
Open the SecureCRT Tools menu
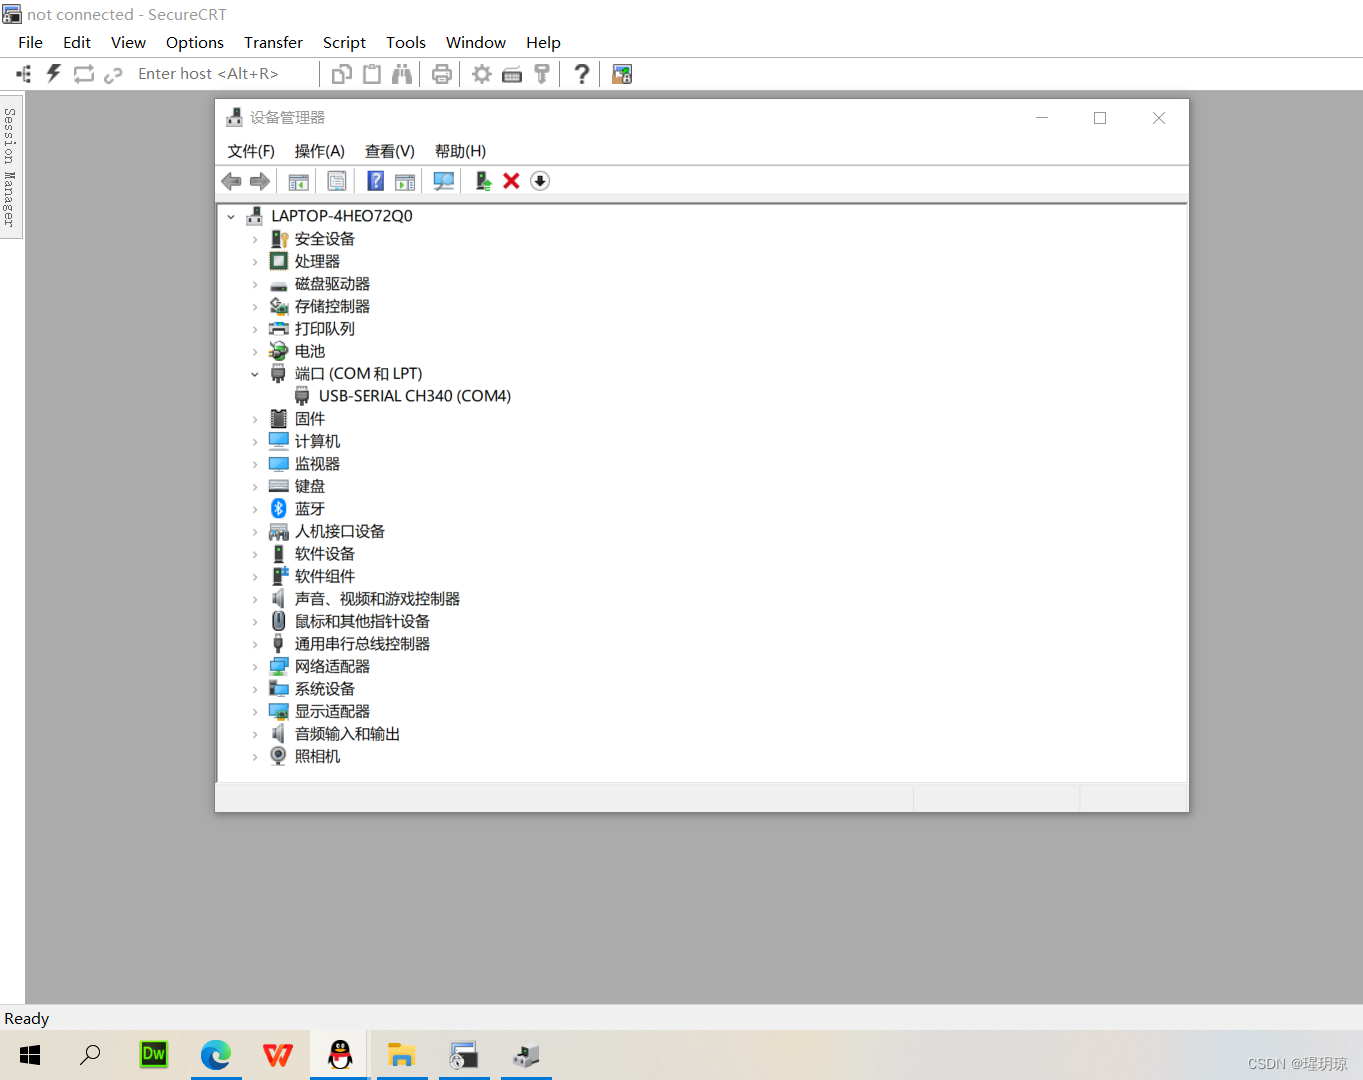pos(406,42)
